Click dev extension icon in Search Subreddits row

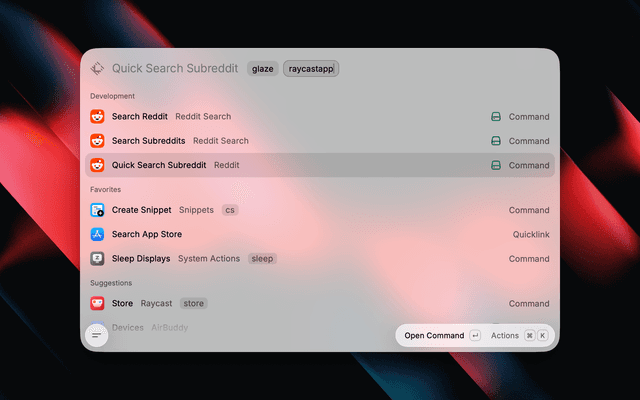pyautogui.click(x=496, y=141)
